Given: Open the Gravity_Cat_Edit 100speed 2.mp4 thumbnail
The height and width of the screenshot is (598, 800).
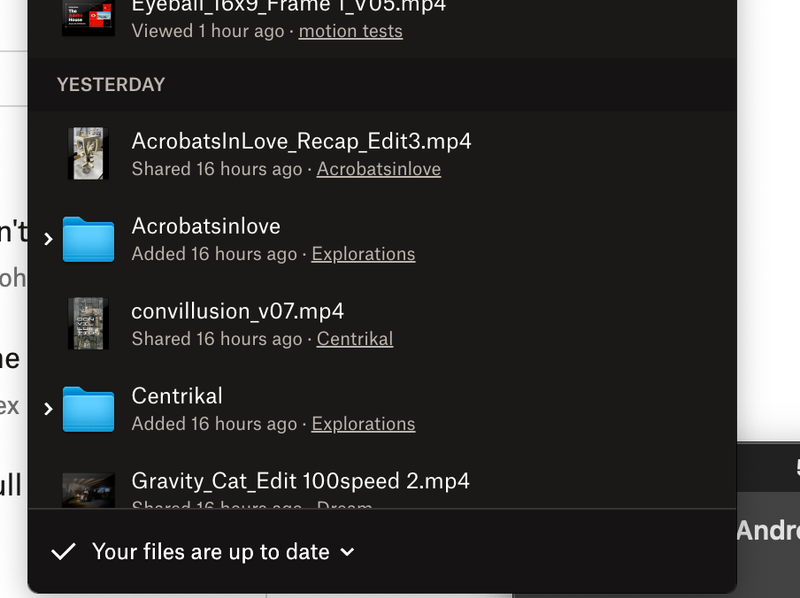Looking at the screenshot, I should (87, 490).
